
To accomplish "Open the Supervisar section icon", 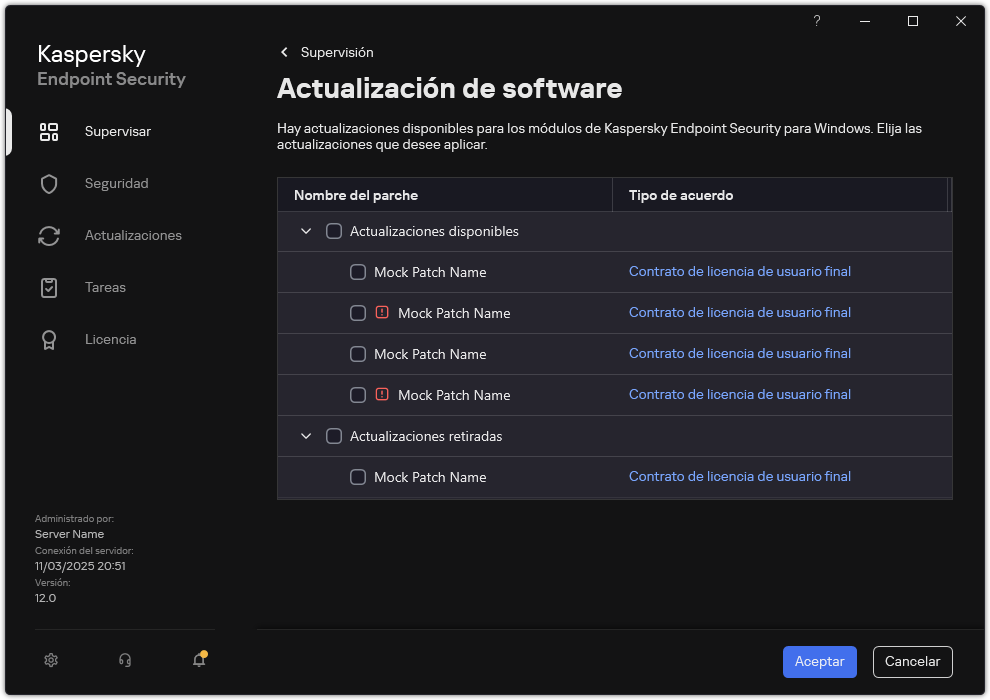I will (x=49, y=131).
